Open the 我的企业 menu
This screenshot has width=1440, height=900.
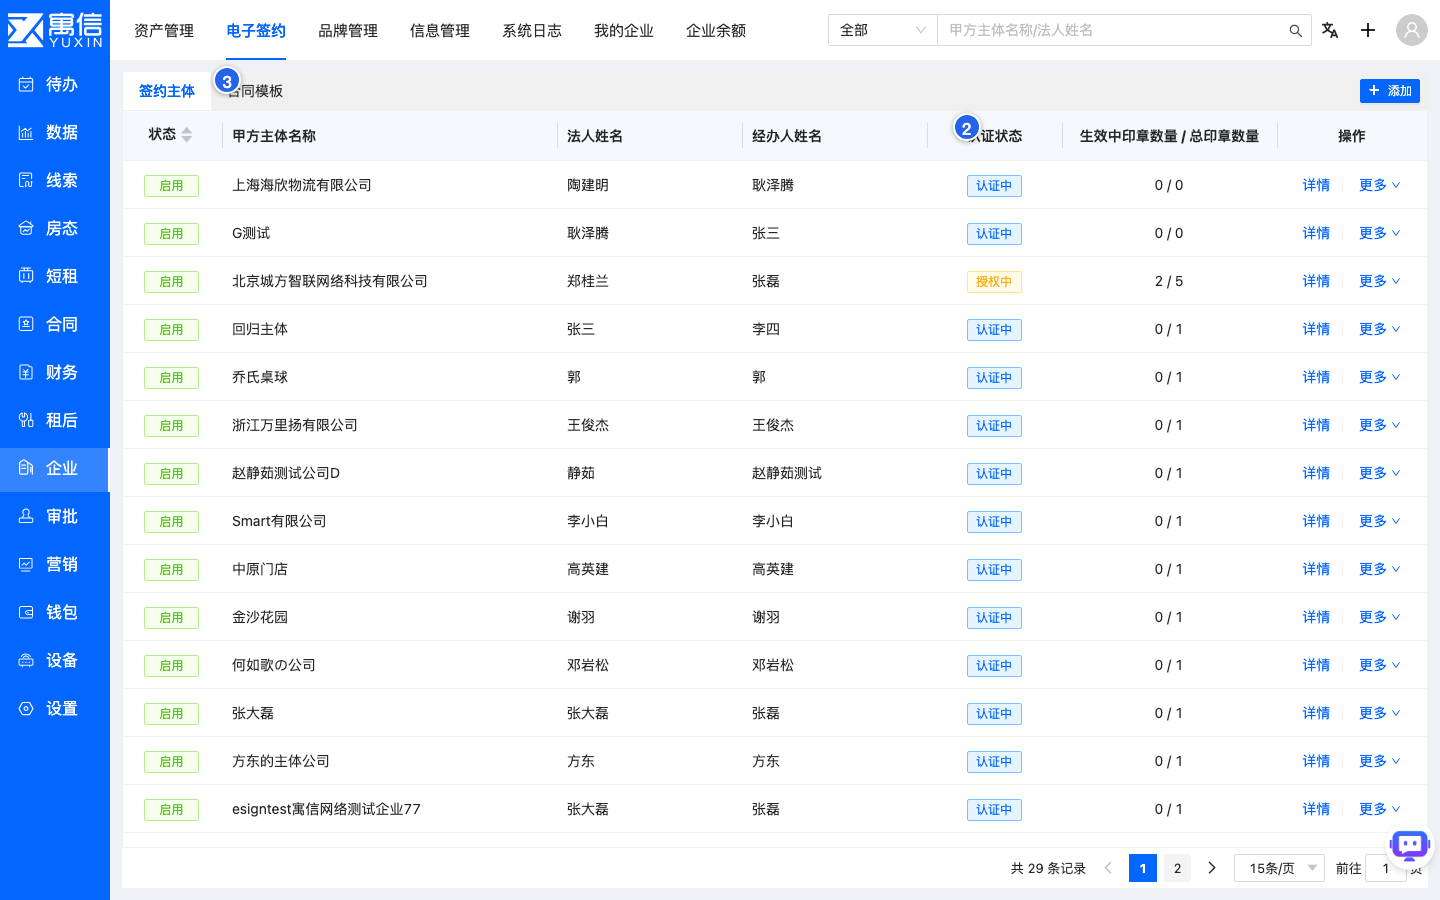(624, 31)
